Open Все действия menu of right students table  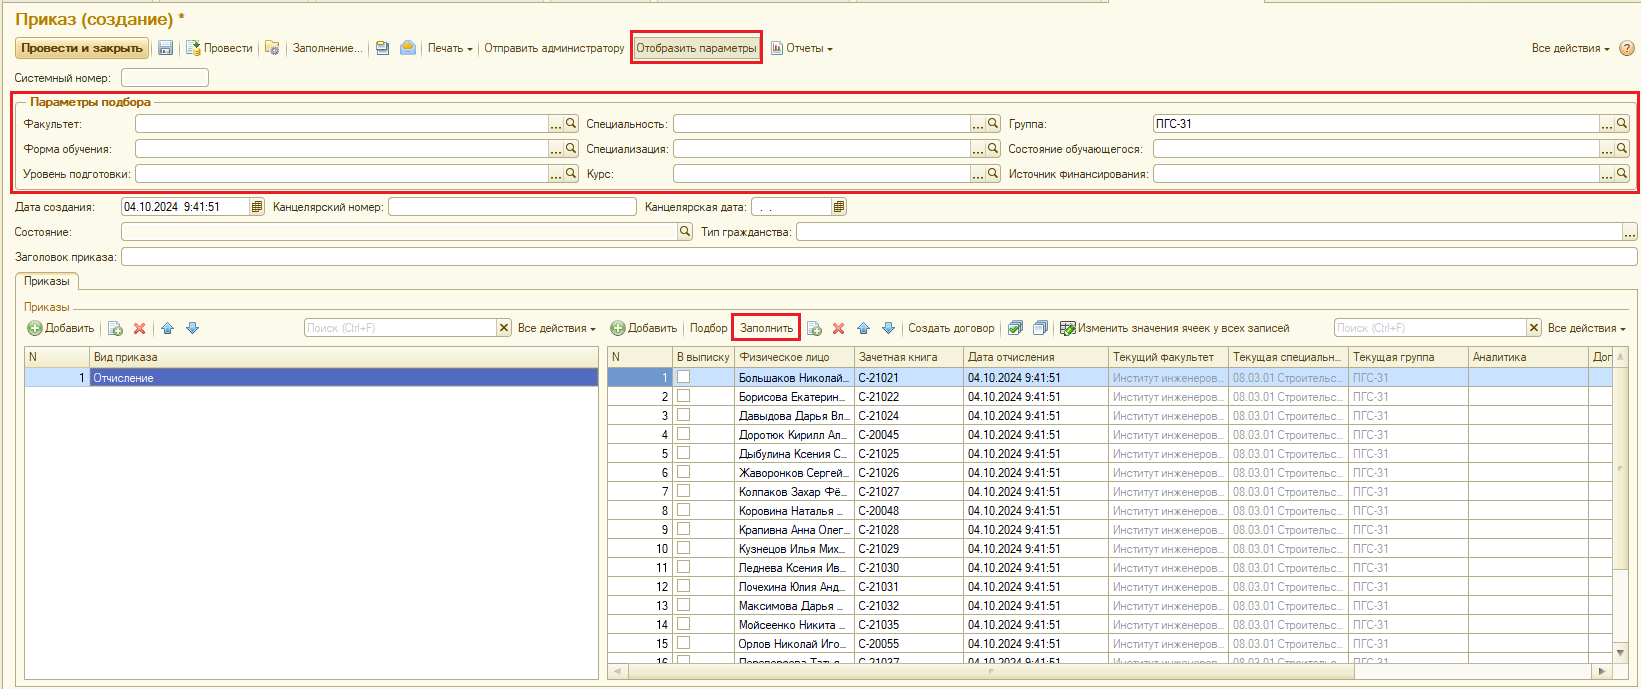point(1586,328)
